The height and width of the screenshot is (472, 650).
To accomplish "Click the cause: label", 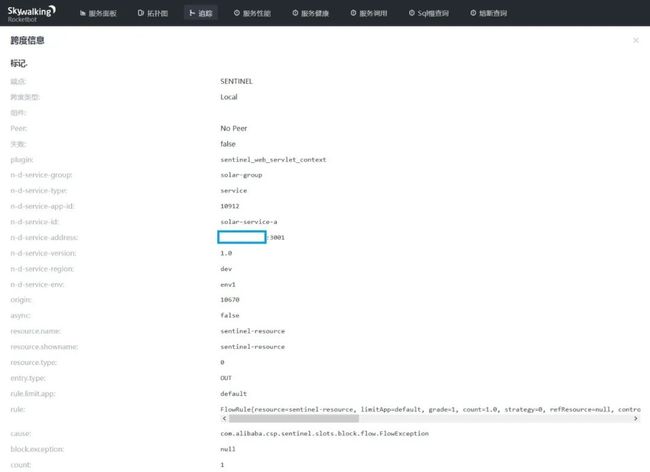I will click(21, 433).
